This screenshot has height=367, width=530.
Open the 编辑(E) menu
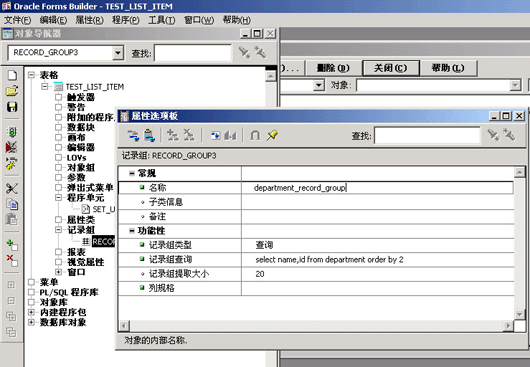tap(53, 20)
